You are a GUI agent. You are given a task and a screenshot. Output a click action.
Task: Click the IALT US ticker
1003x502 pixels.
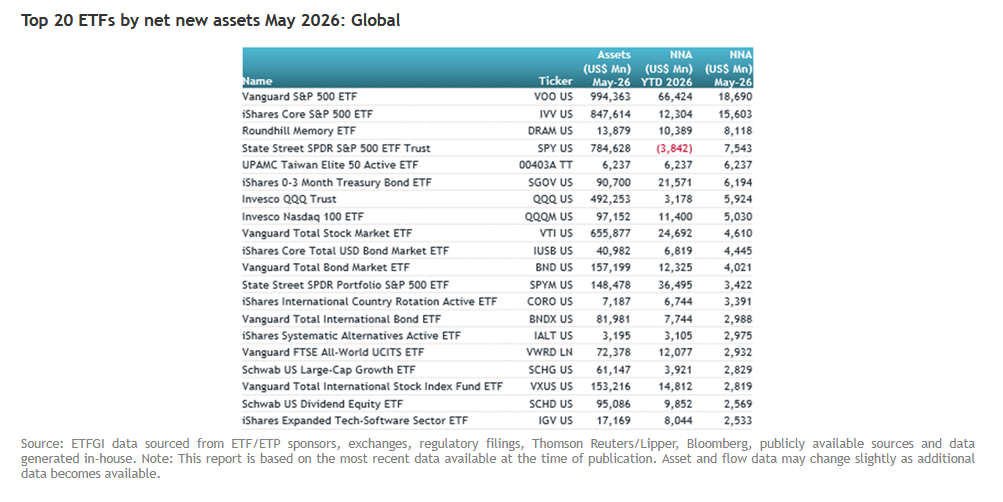(x=553, y=335)
